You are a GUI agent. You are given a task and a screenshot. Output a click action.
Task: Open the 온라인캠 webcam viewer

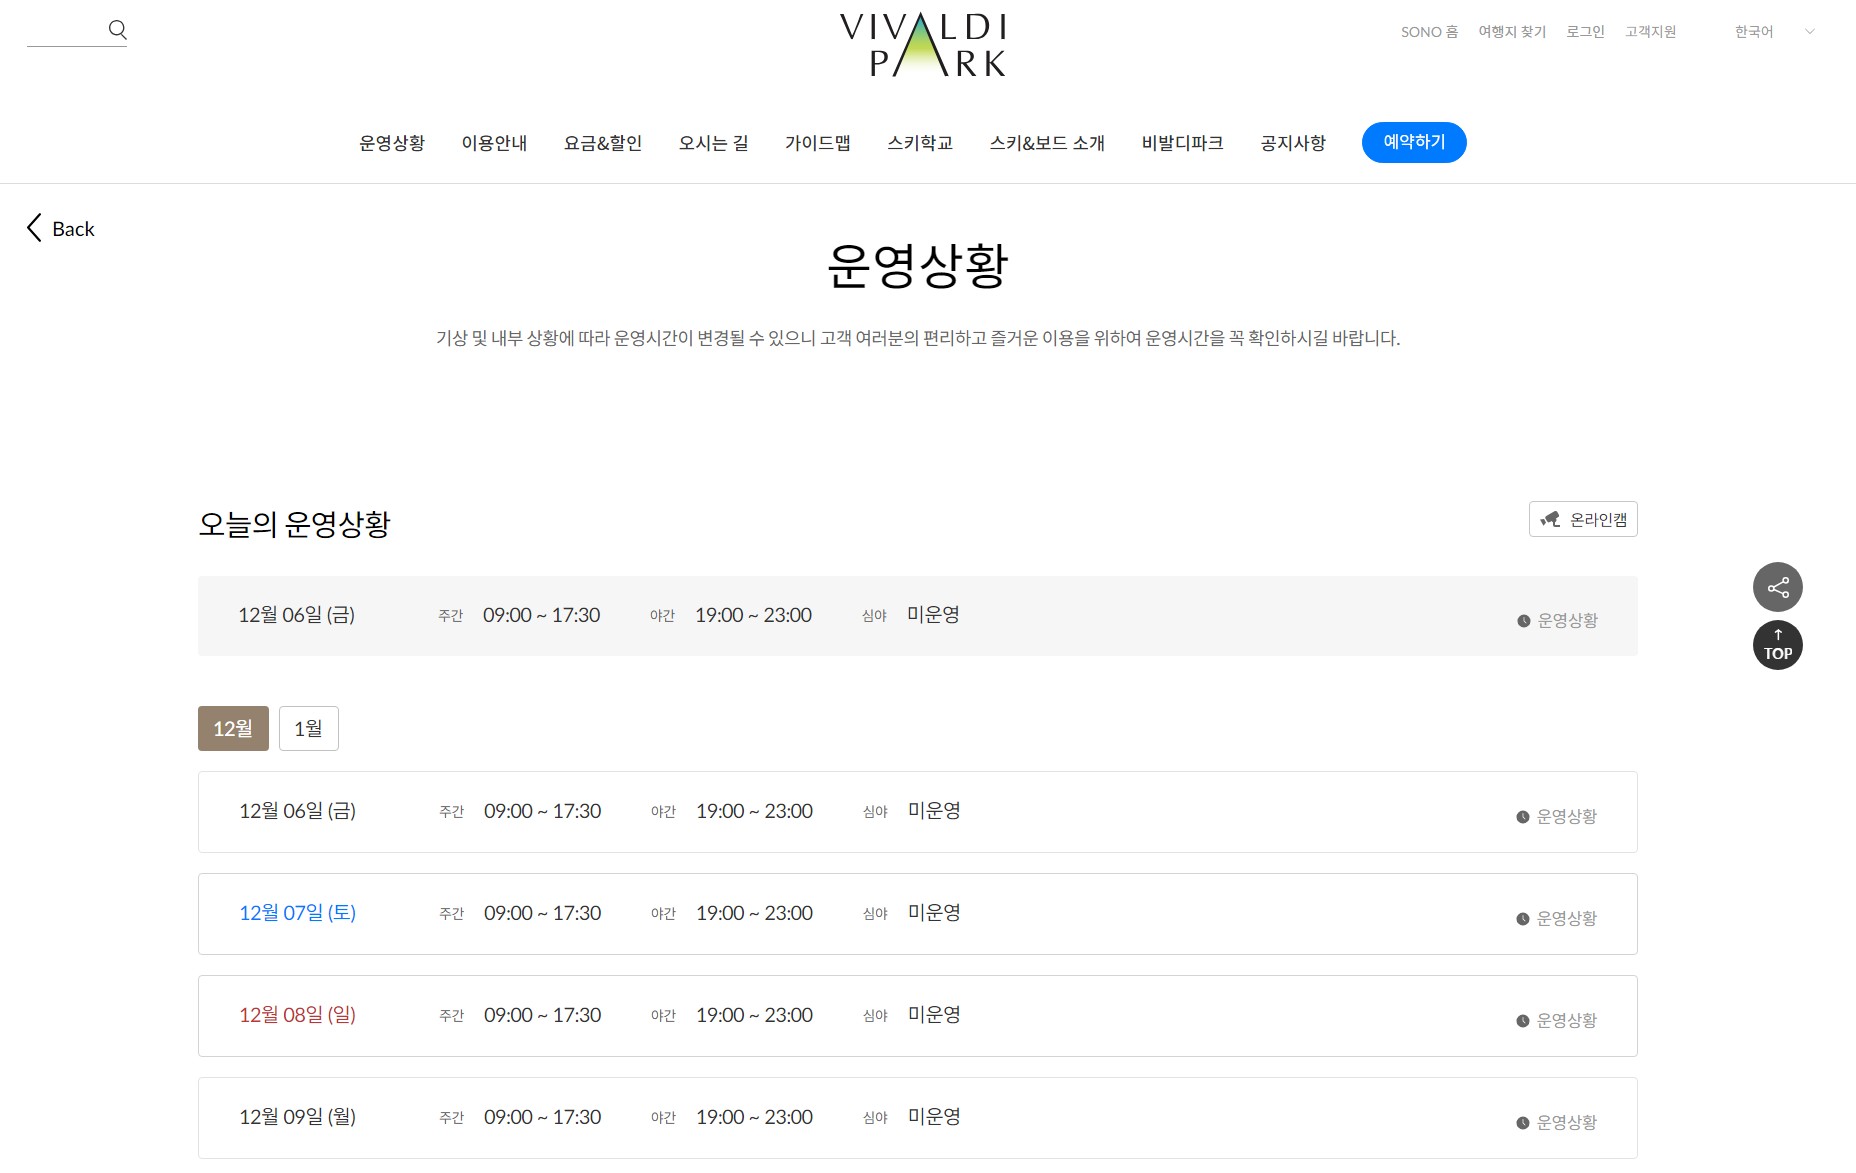(1583, 519)
